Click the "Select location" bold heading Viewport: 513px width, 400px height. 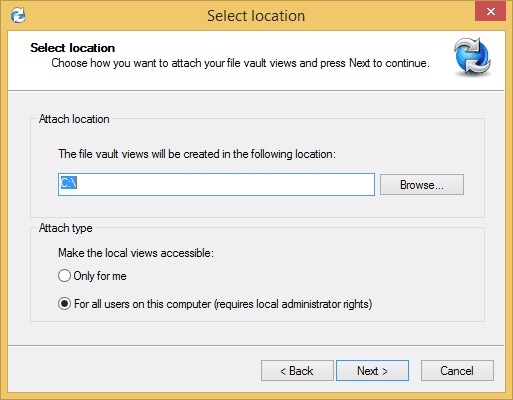coord(73,48)
